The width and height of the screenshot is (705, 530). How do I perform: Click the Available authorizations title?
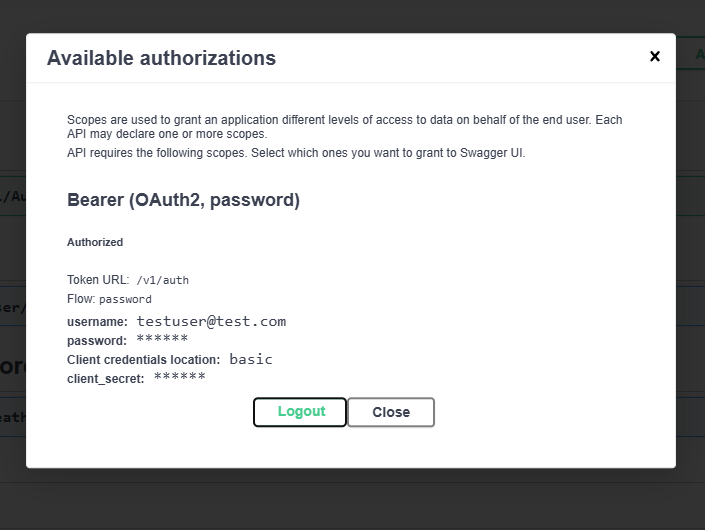pos(161,58)
